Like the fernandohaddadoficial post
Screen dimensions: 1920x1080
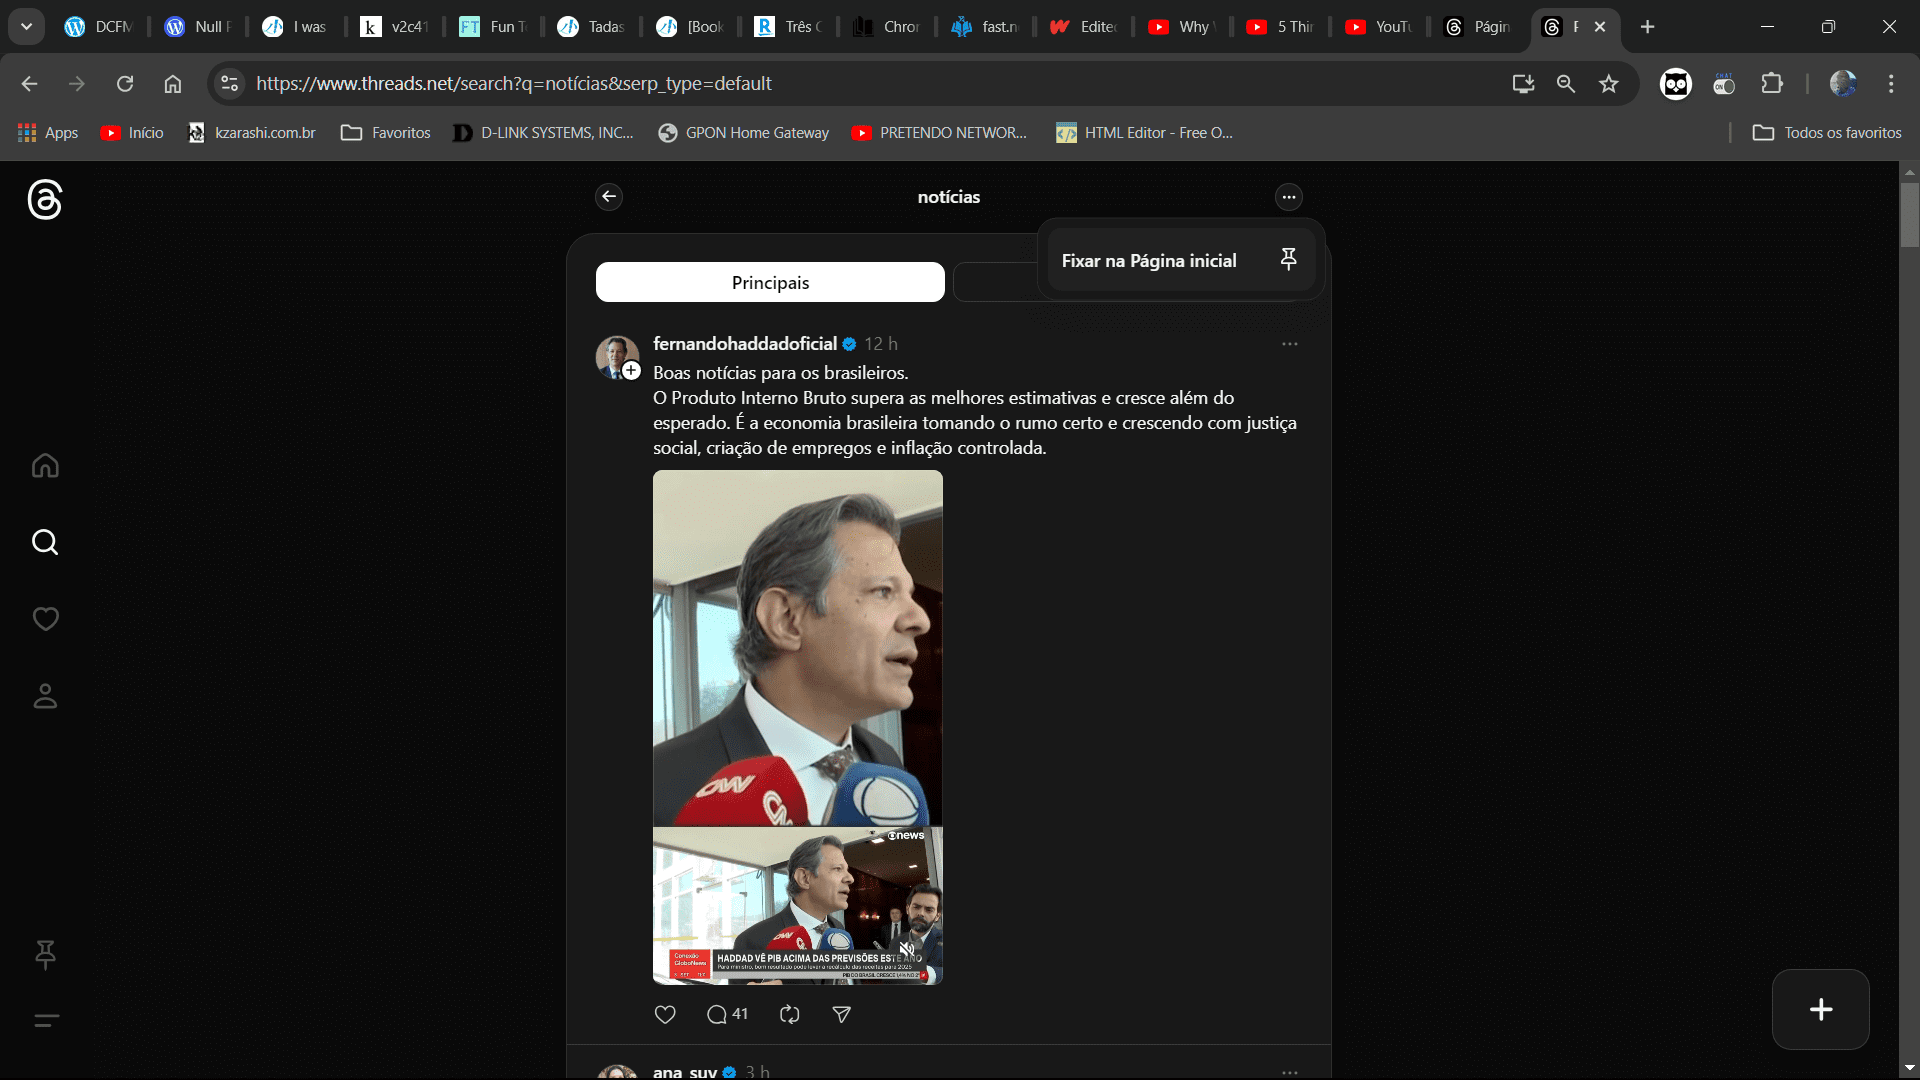(x=665, y=1014)
